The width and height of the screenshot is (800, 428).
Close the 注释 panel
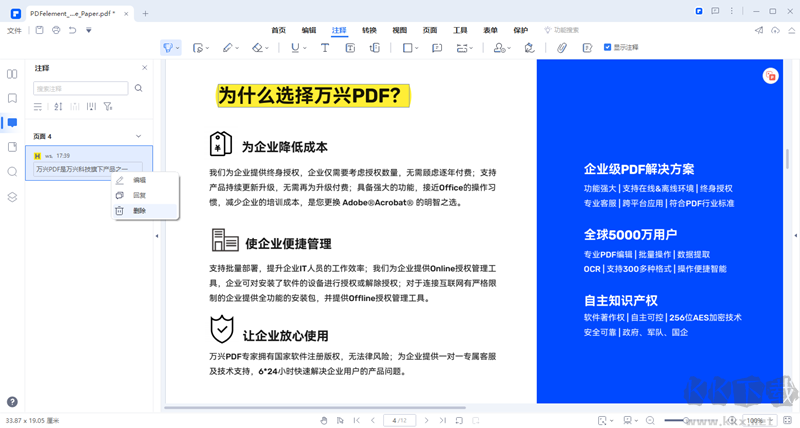(x=144, y=68)
